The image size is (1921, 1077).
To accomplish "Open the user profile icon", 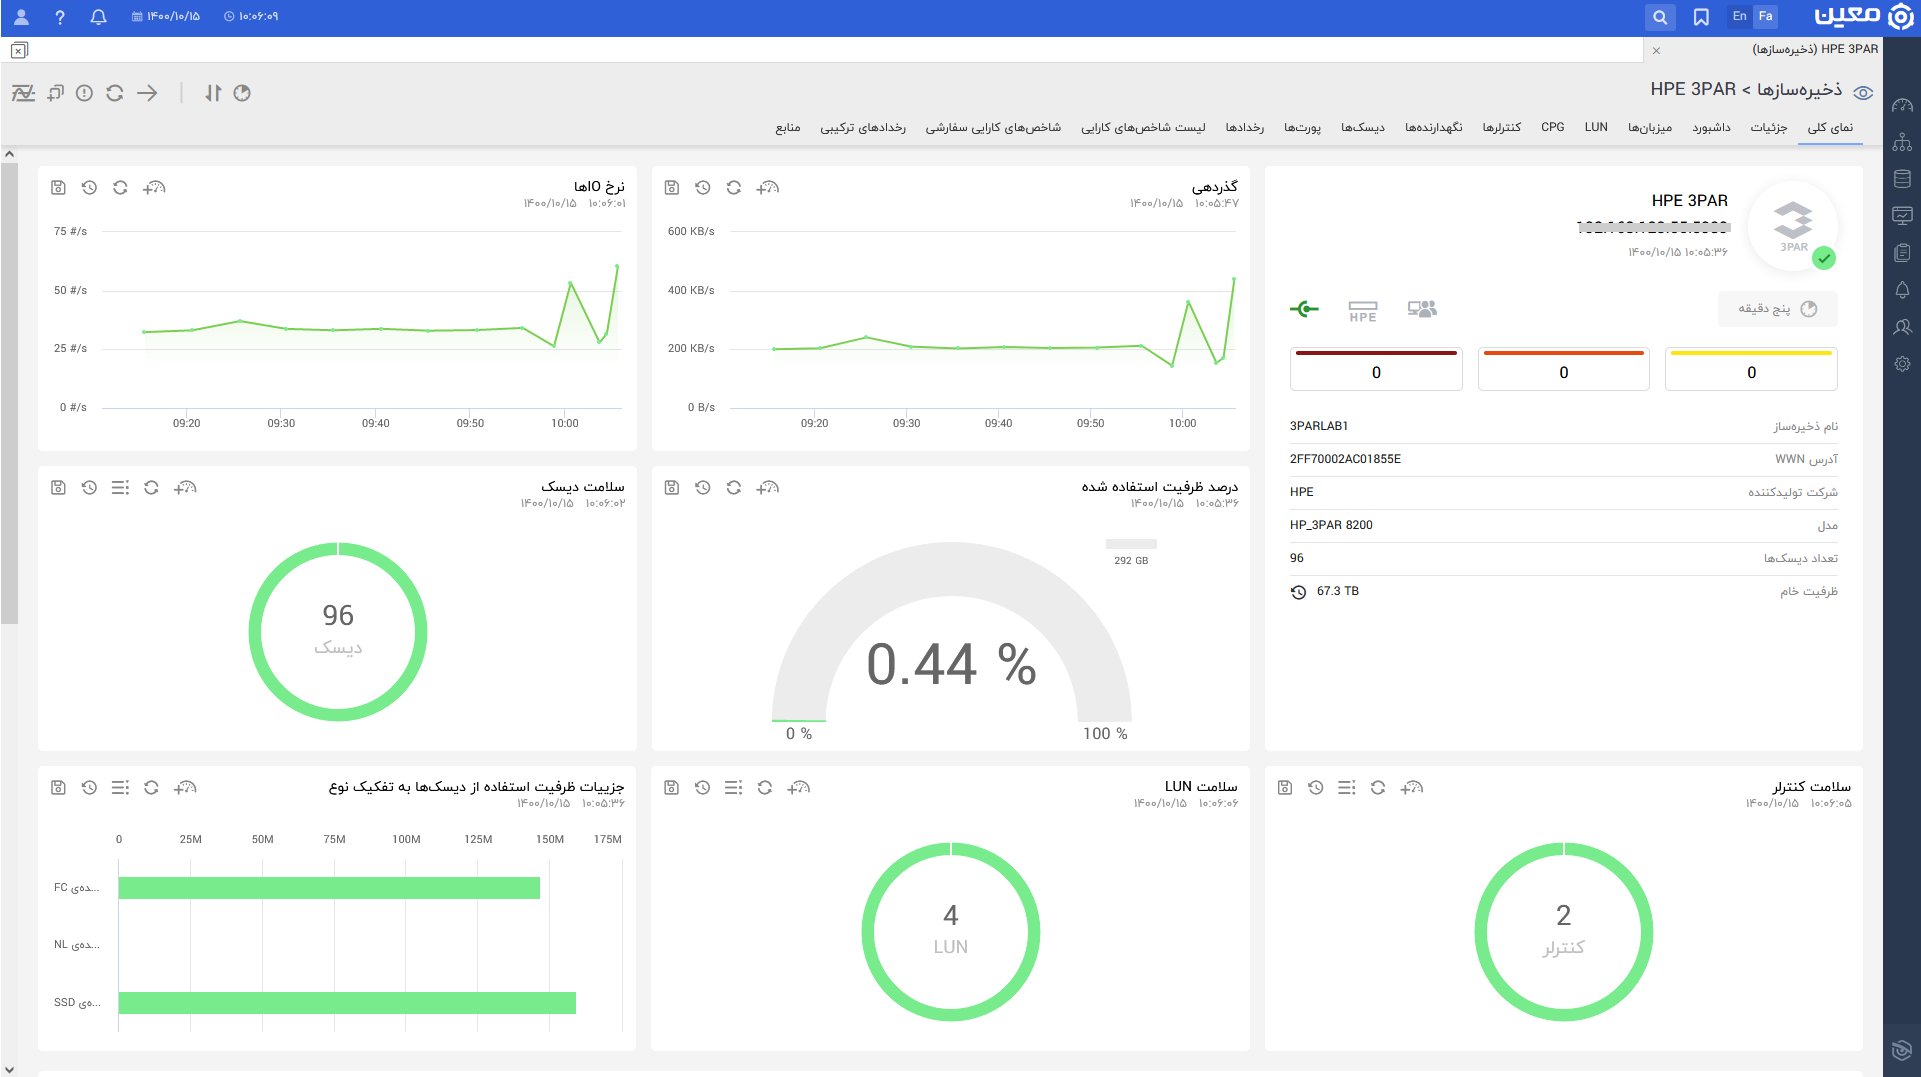I will pyautogui.click(x=21, y=17).
